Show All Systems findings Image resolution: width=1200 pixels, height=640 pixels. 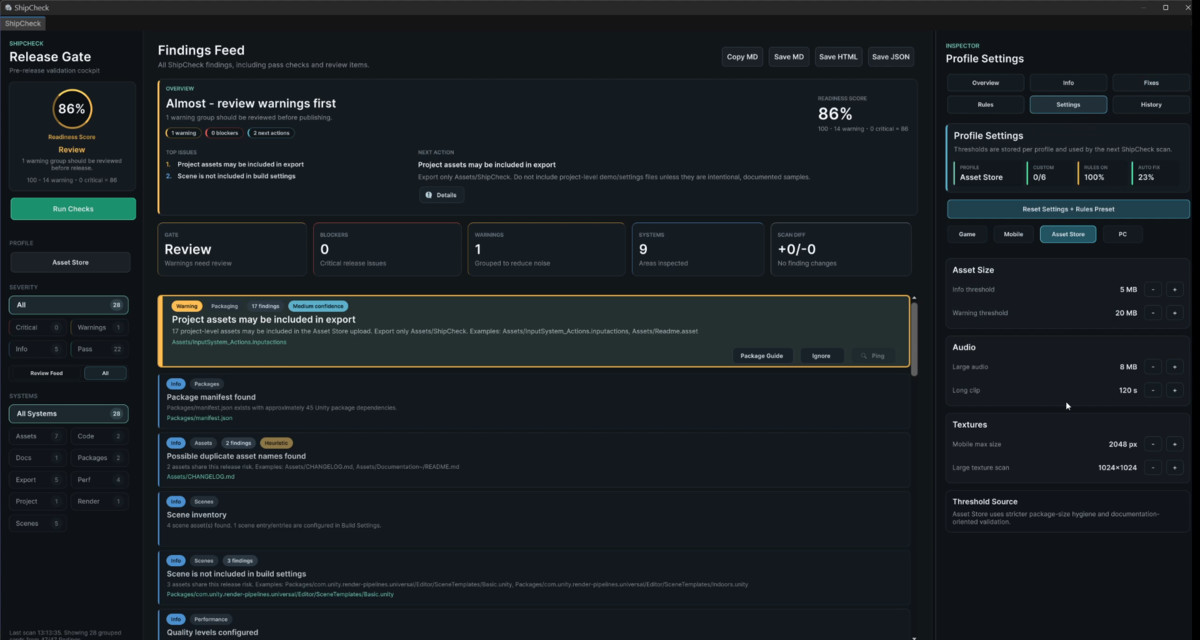tap(68, 414)
